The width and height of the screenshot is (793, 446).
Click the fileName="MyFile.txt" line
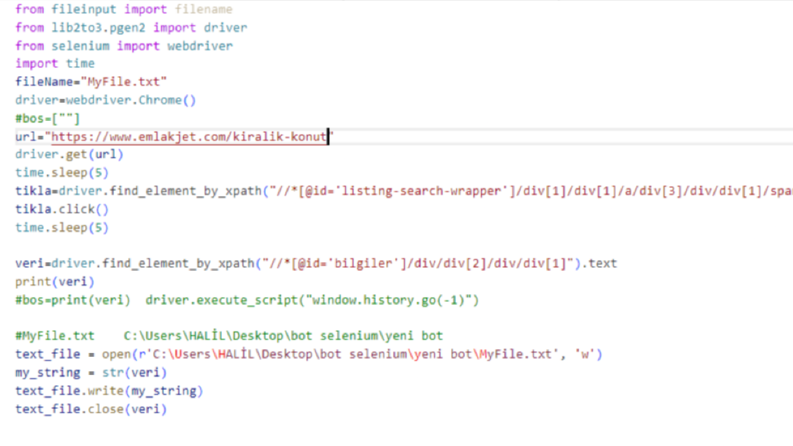(91, 81)
